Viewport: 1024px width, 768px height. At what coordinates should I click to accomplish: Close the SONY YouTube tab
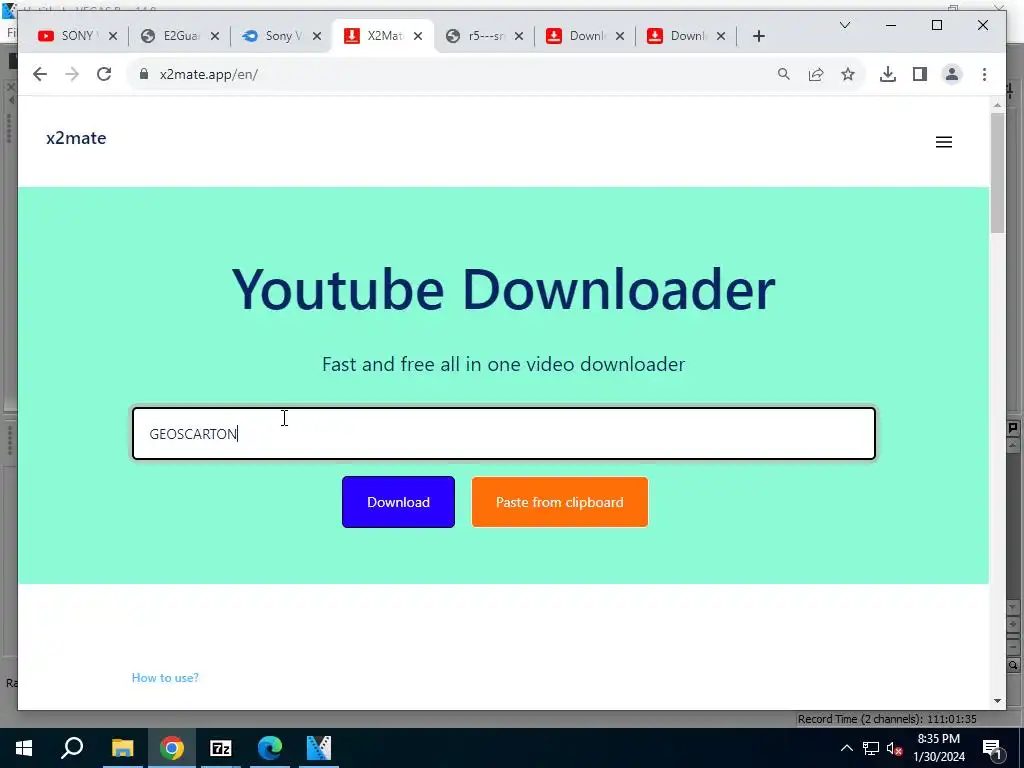point(113,36)
